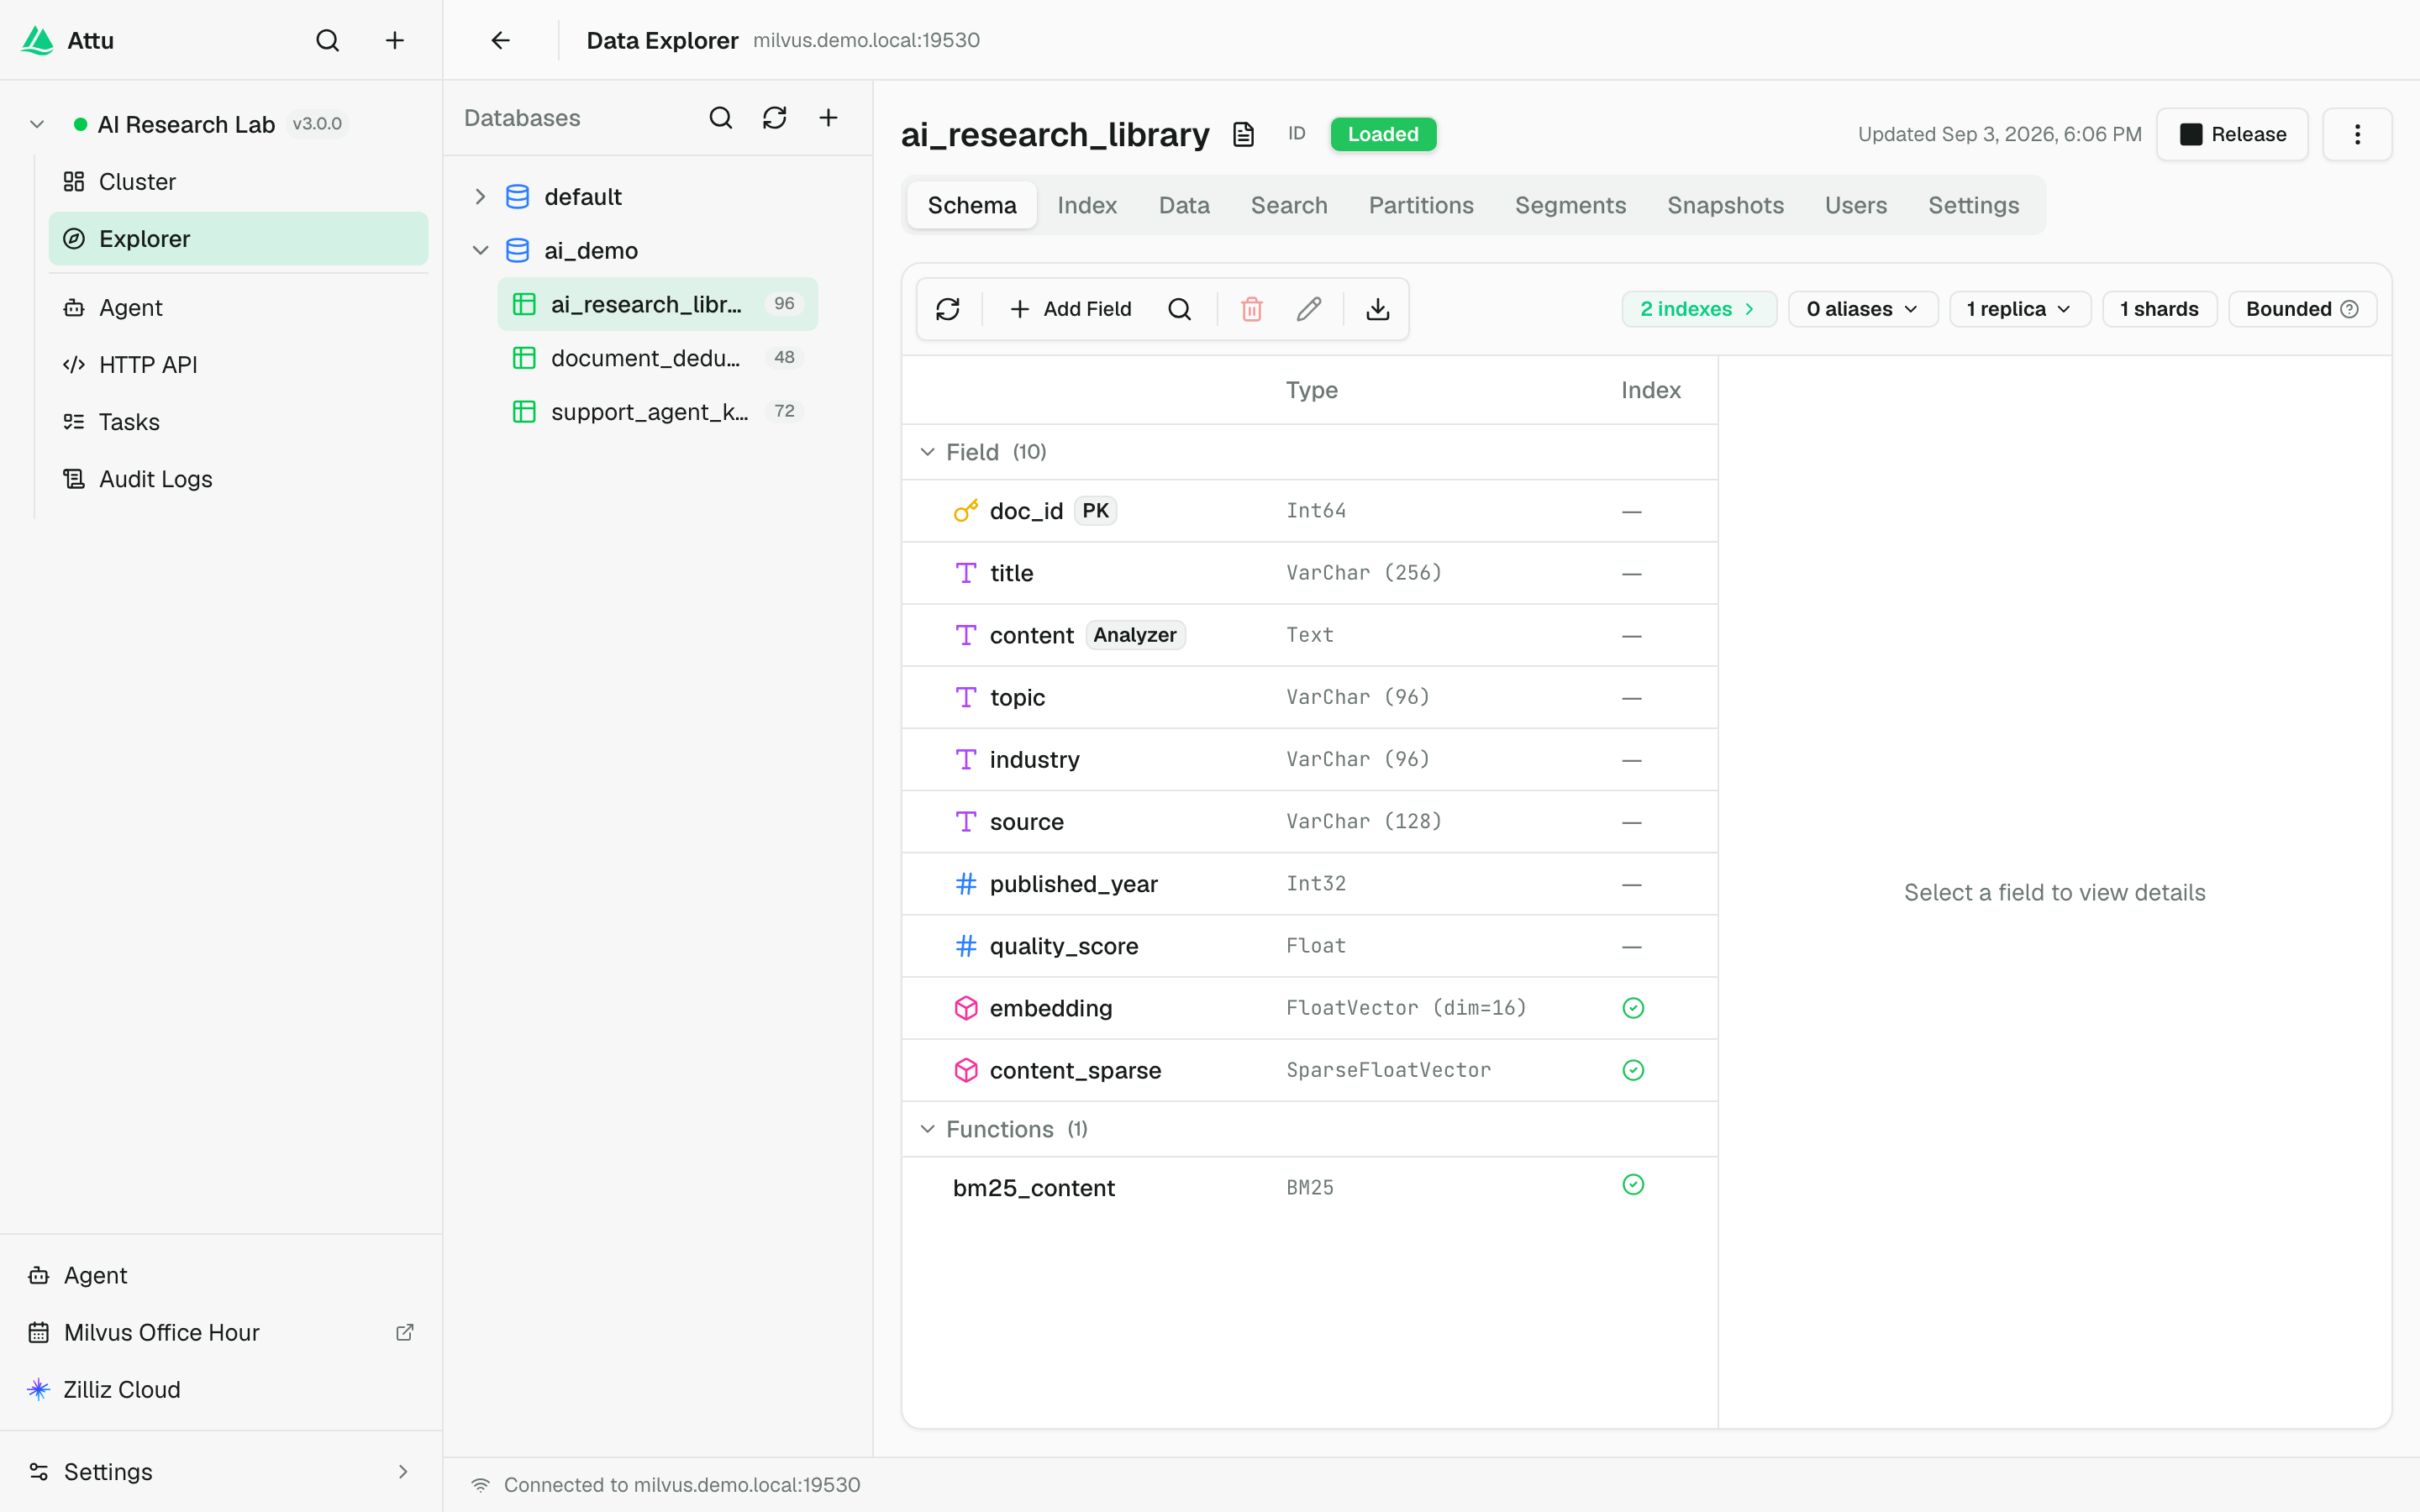This screenshot has width=2420, height=1512.
Task: Open the collection description document icon
Action: point(1243,134)
